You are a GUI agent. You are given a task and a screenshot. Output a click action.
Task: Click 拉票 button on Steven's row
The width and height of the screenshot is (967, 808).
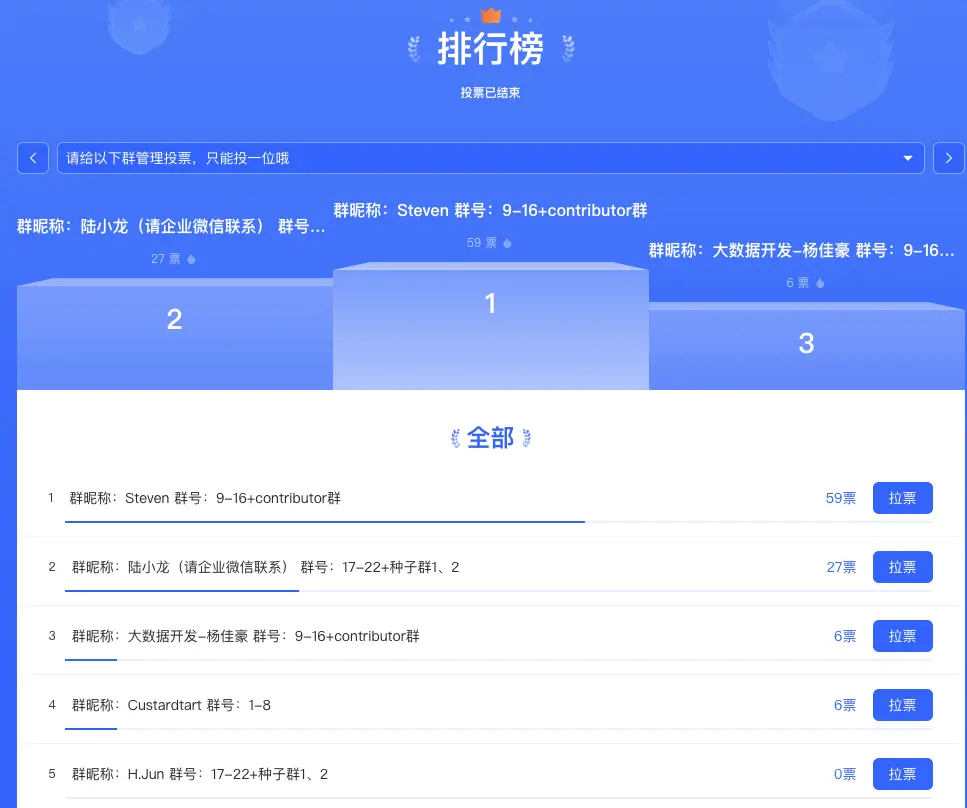(902, 497)
